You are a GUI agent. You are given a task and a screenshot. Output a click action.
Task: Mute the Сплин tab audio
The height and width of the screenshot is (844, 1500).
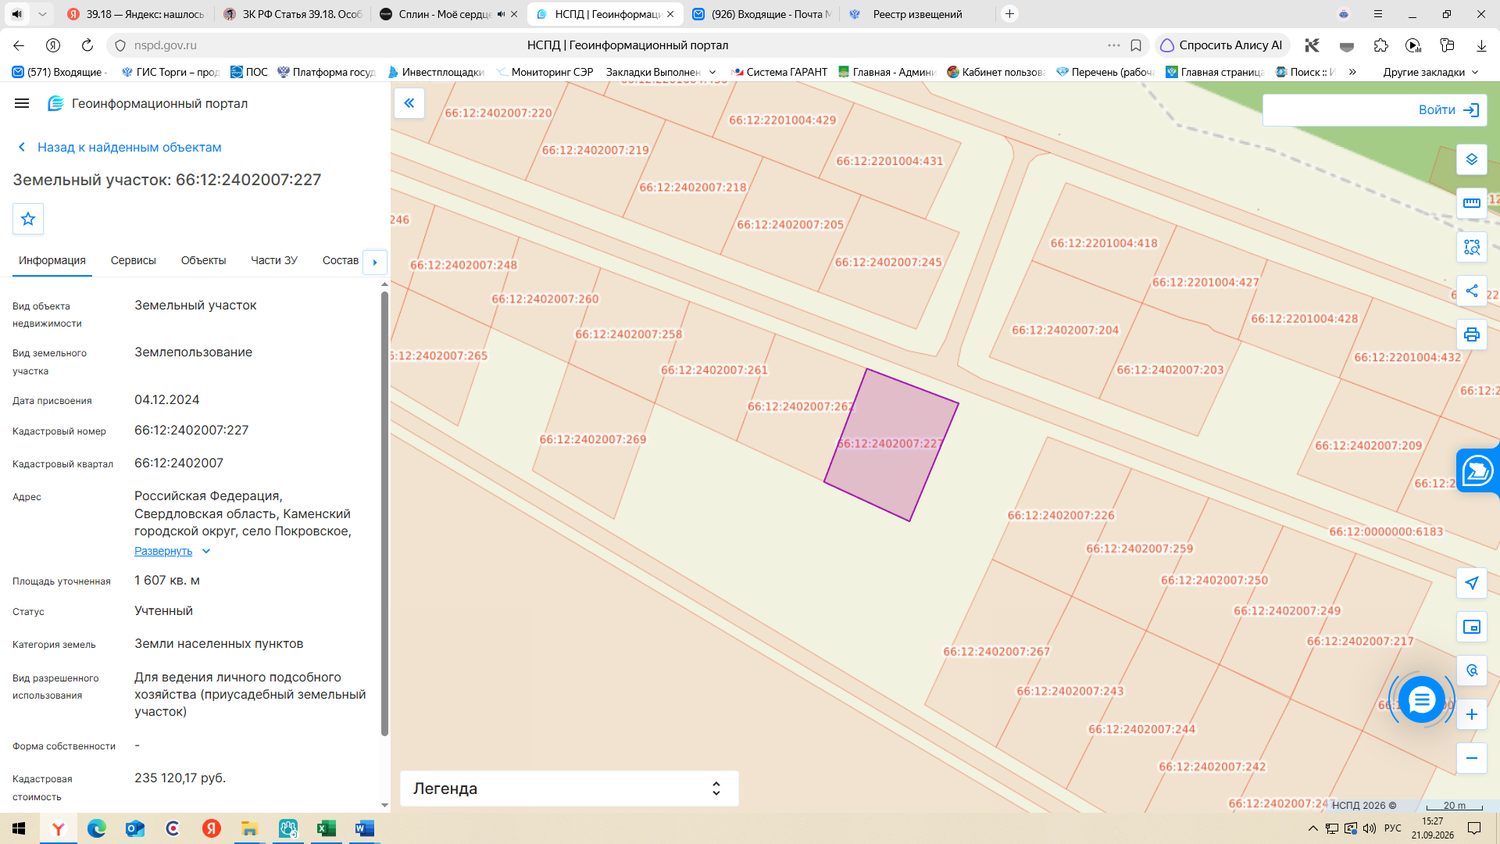coord(501,14)
